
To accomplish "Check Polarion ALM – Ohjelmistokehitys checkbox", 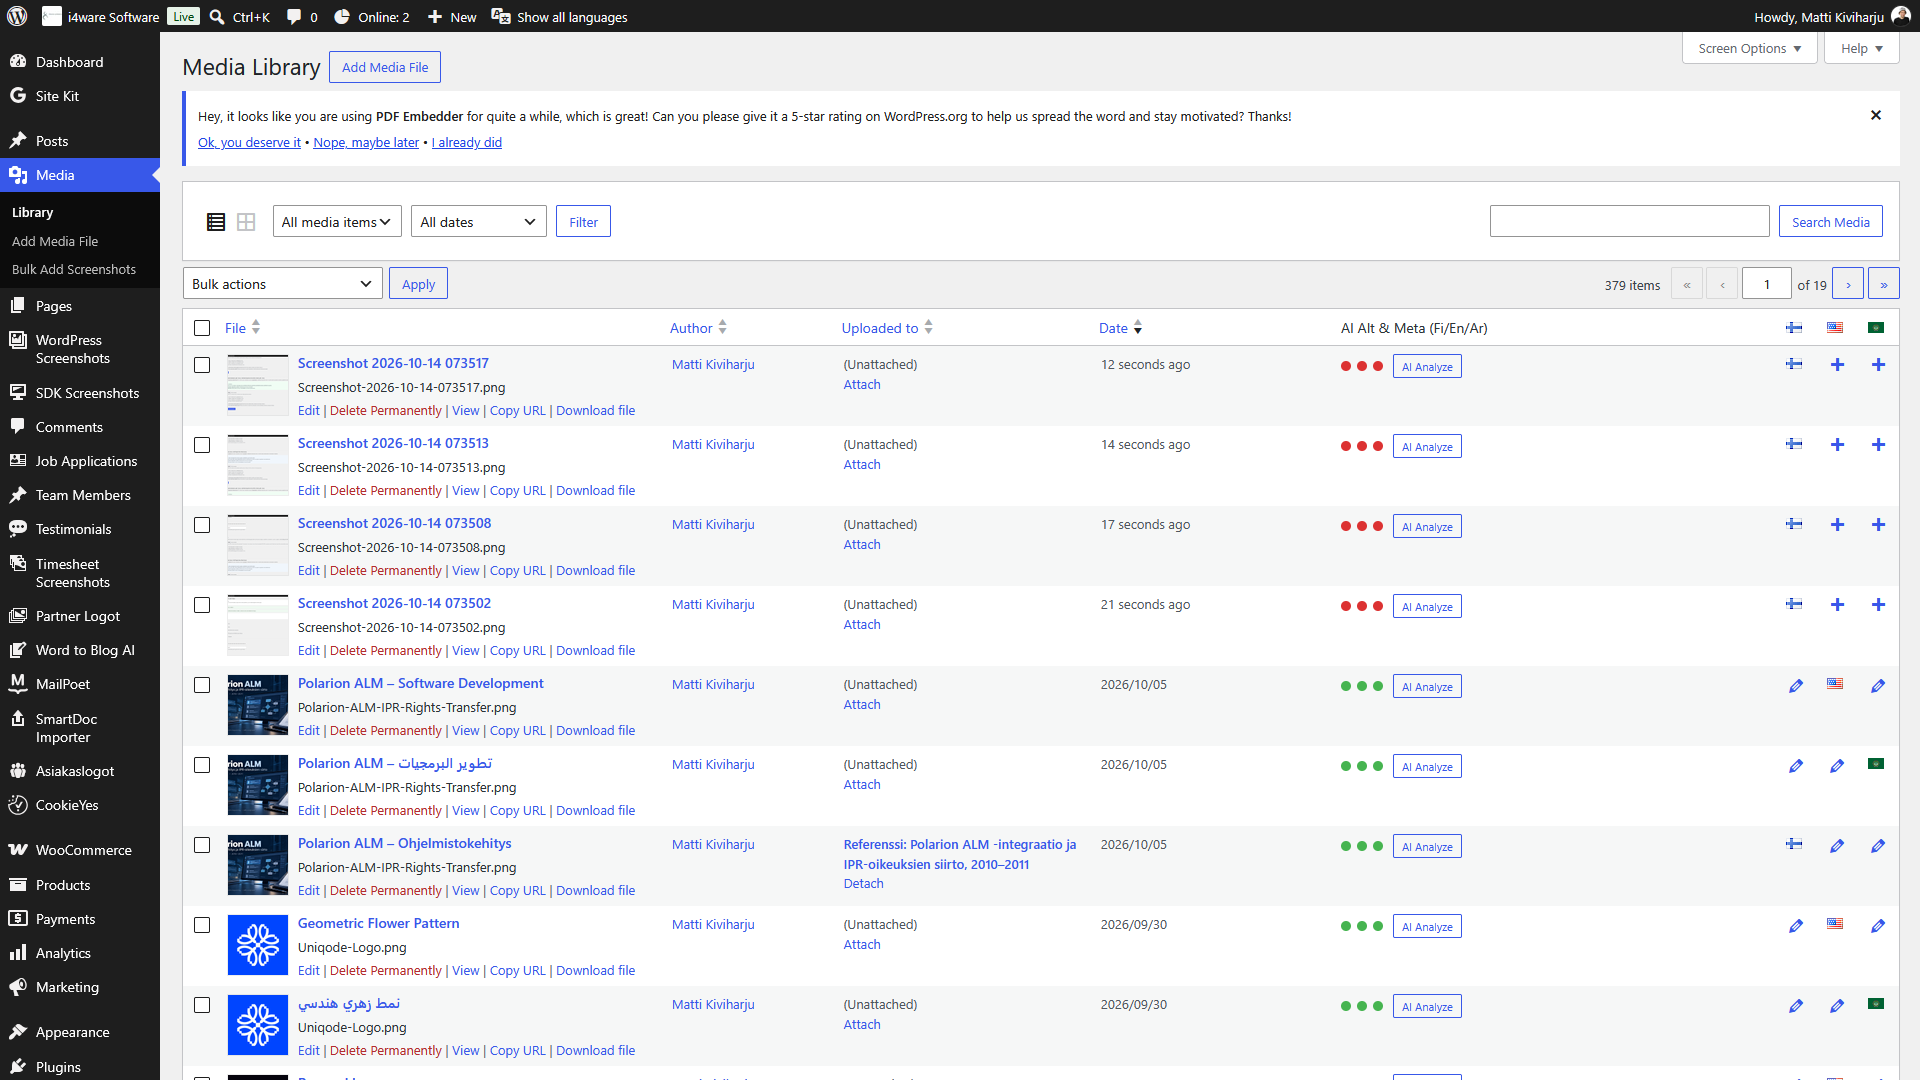I will coord(202,845).
